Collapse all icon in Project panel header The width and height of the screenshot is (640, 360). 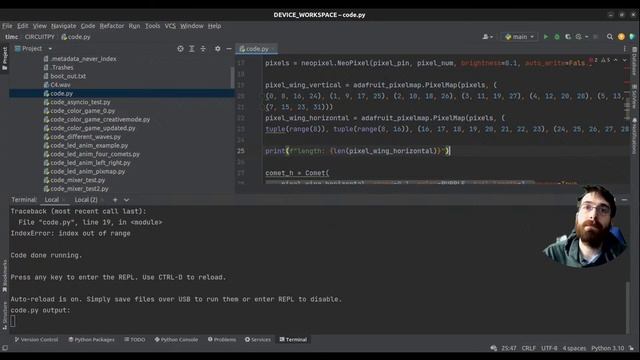[203, 49]
